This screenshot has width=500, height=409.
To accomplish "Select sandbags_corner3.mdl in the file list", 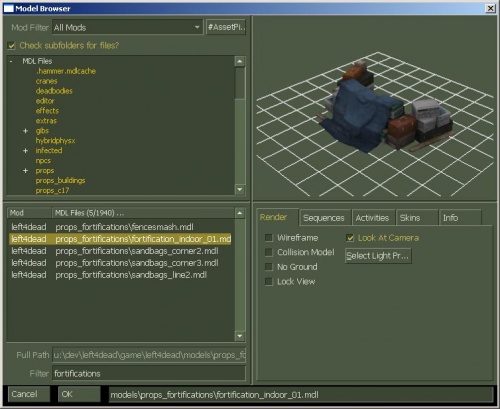I will point(120,263).
